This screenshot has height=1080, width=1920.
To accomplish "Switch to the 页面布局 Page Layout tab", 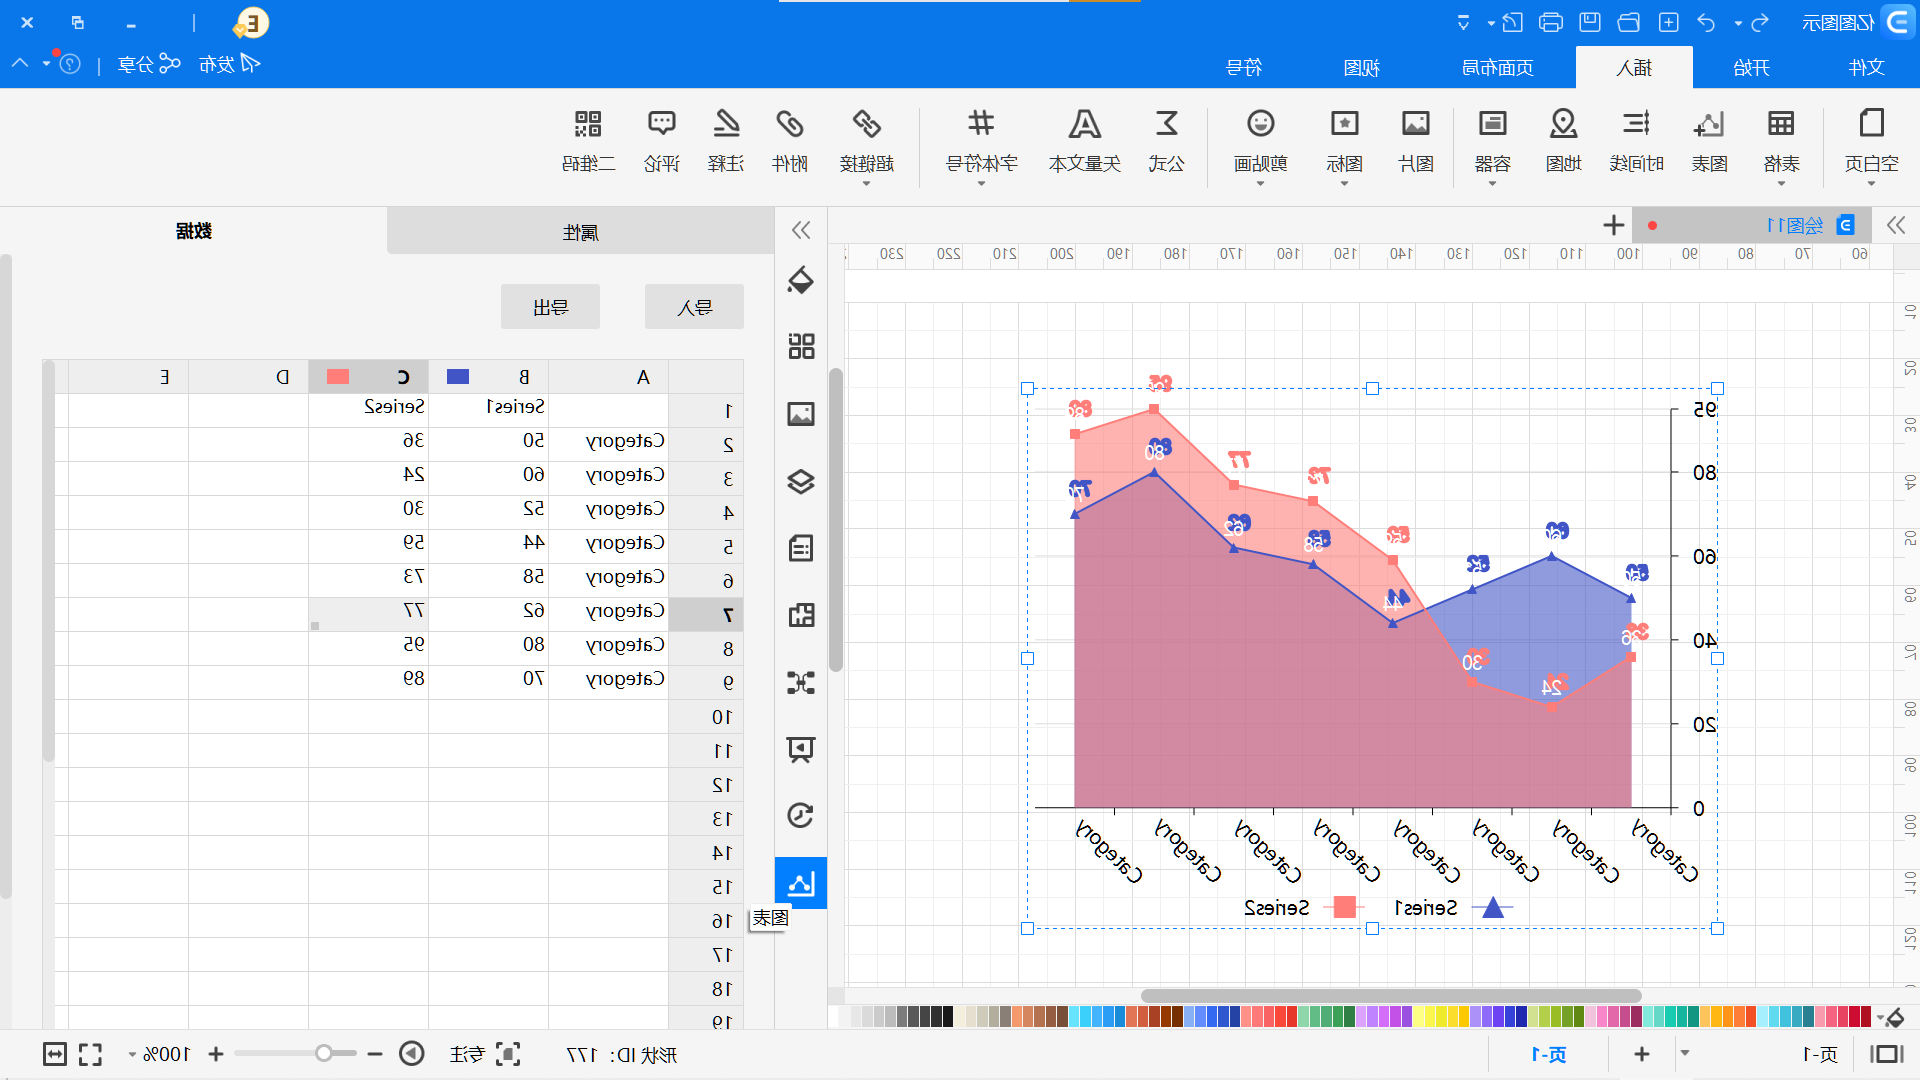I will point(1497,67).
